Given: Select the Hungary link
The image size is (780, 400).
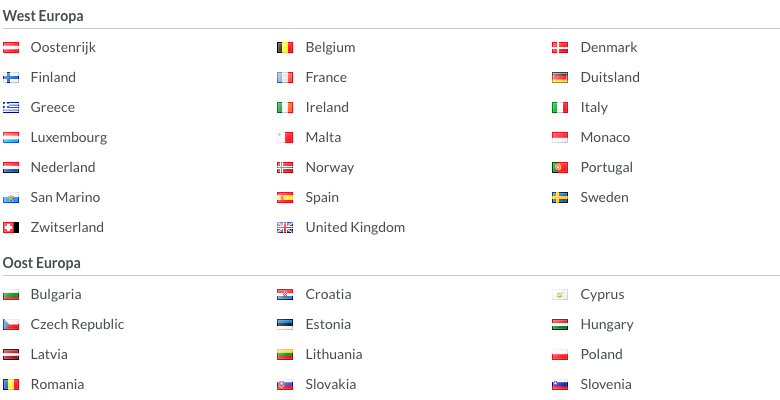Looking at the screenshot, I should [607, 324].
